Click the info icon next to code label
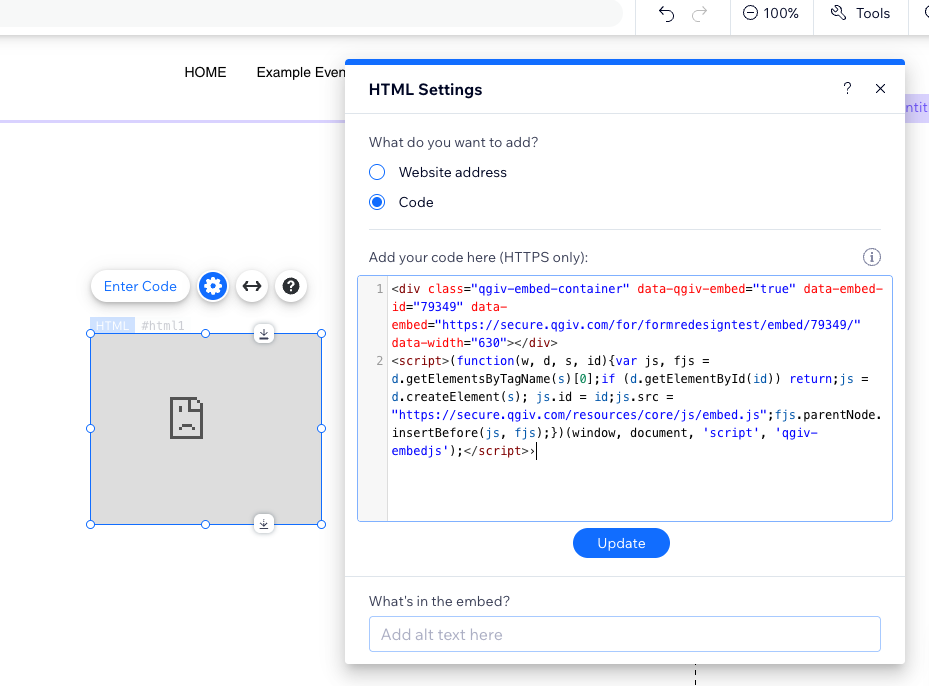The width and height of the screenshot is (929, 686). click(872, 257)
